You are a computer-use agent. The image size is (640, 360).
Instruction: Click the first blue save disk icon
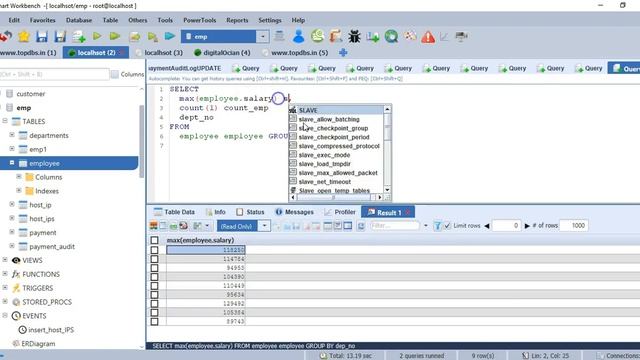tap(42, 36)
